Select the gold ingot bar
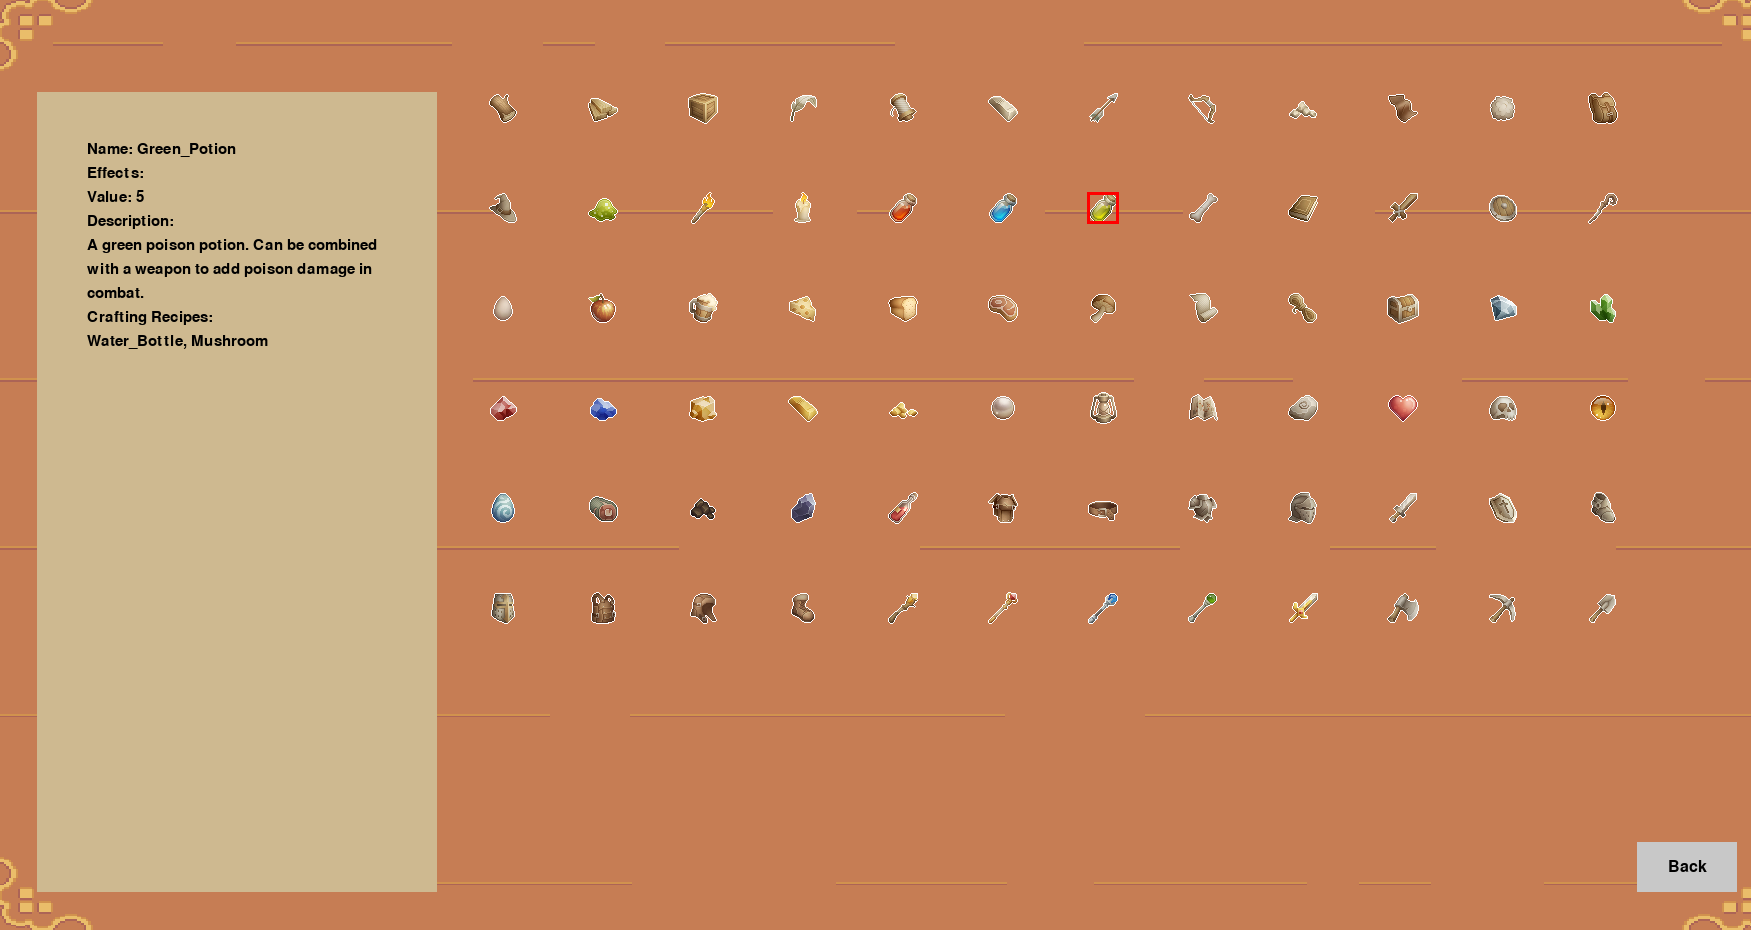 click(x=803, y=408)
